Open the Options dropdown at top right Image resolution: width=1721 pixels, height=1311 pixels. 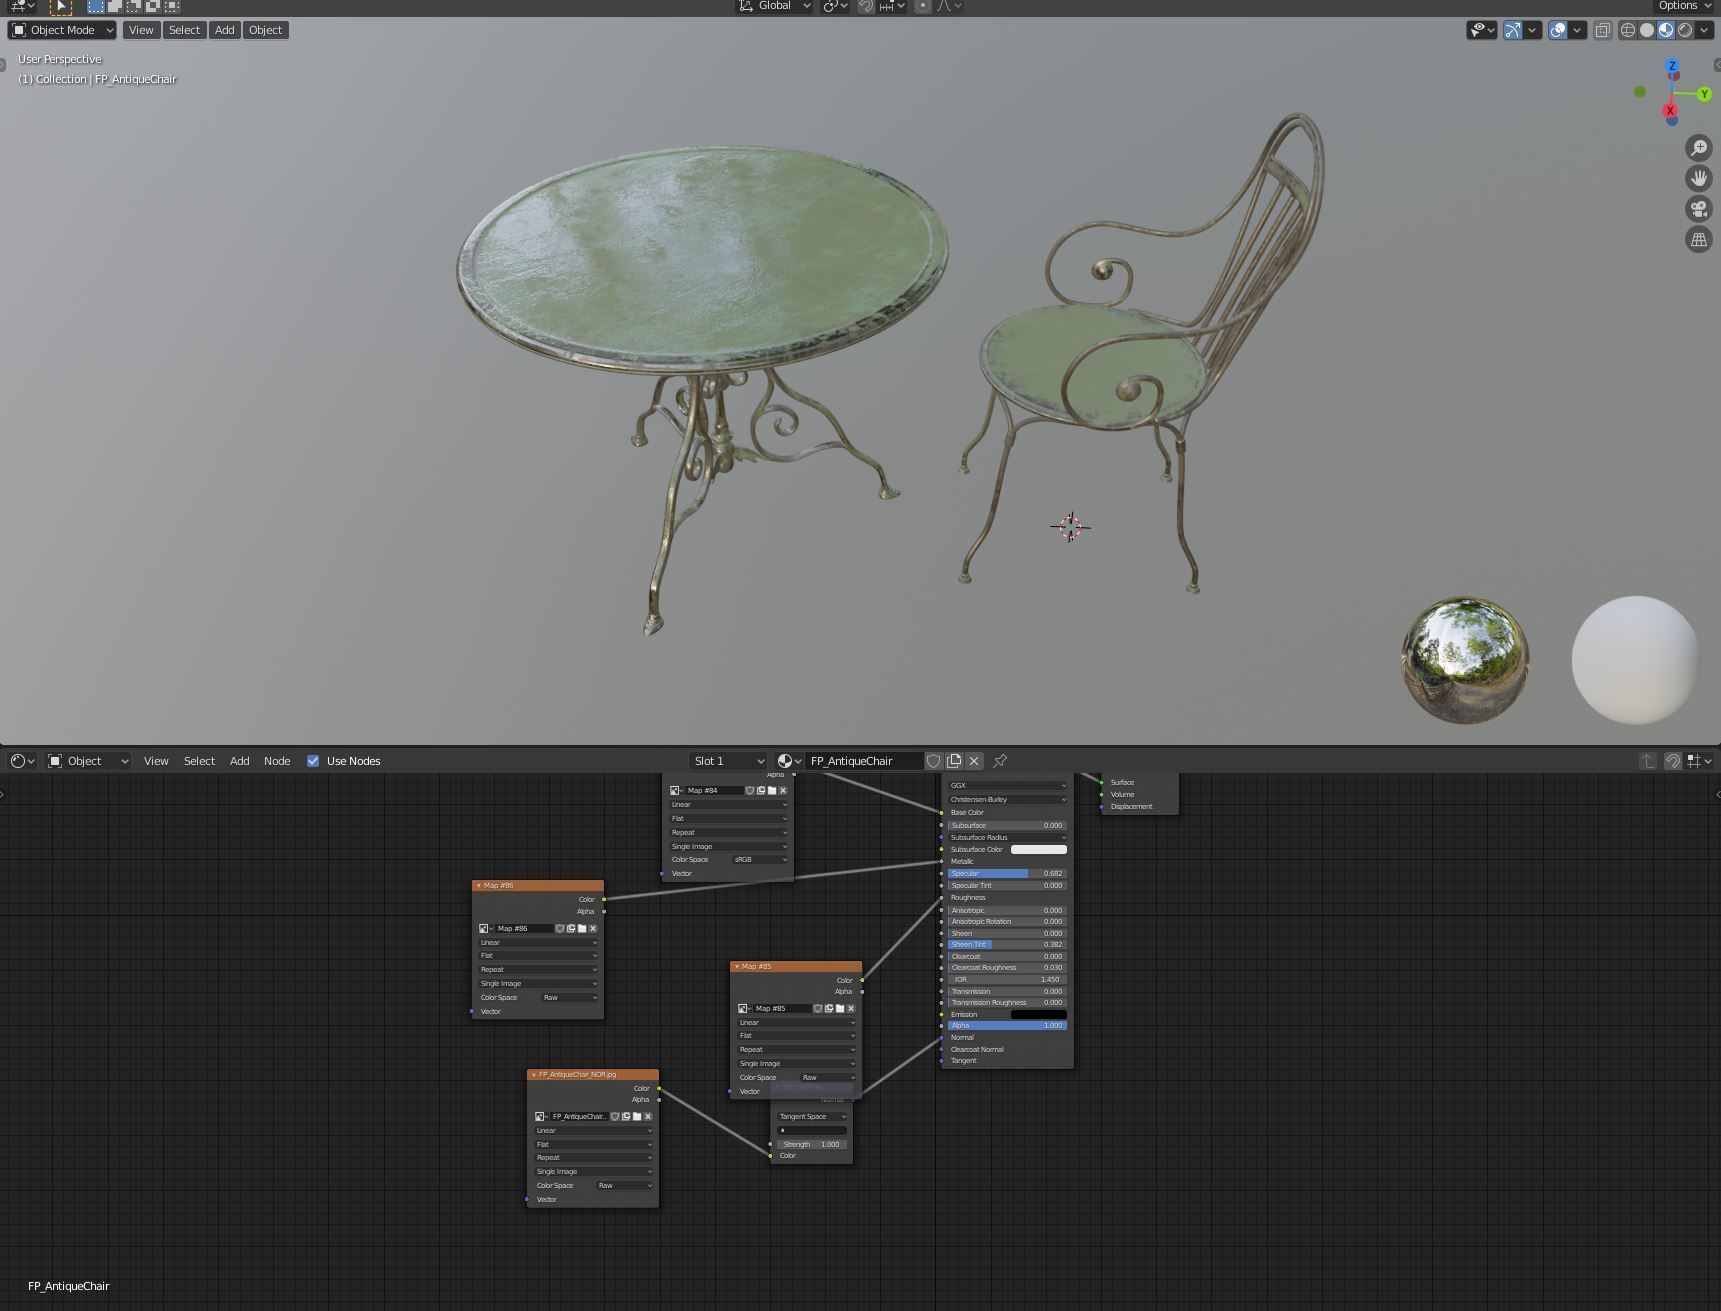pyautogui.click(x=1684, y=6)
